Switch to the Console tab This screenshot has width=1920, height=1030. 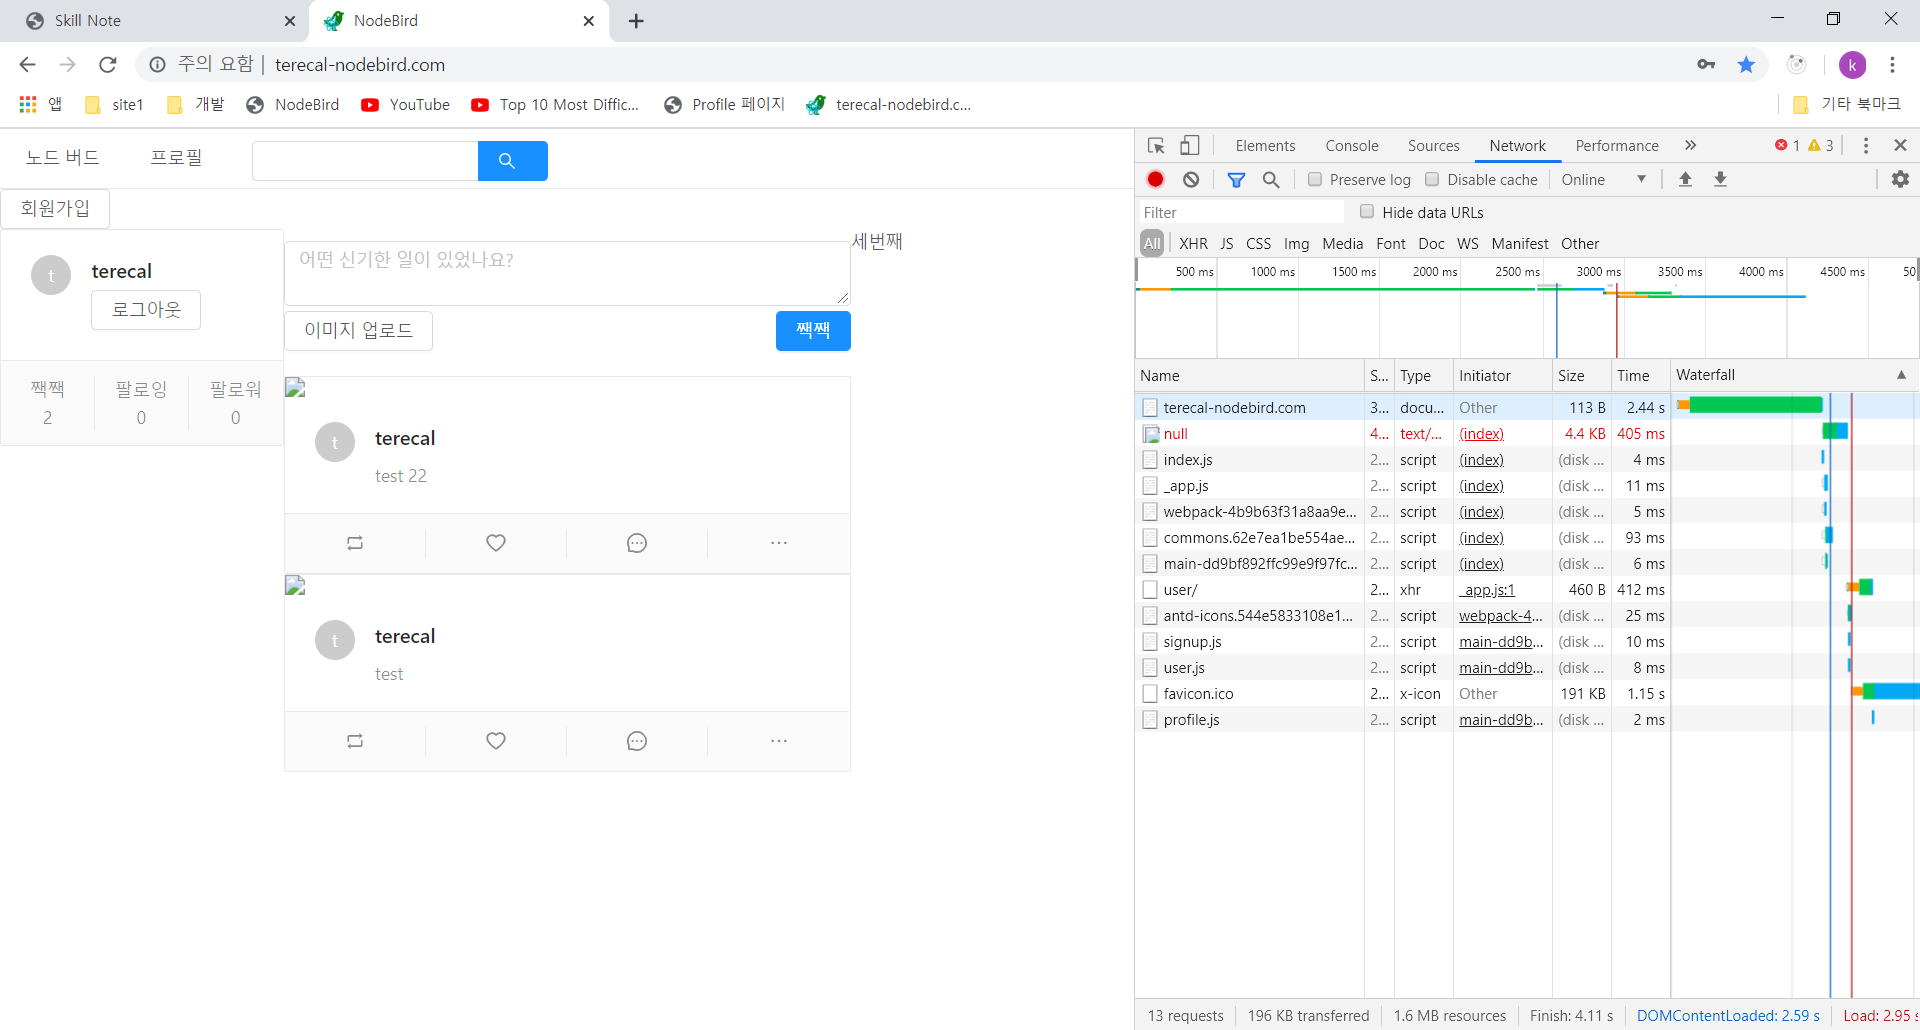pos(1352,146)
